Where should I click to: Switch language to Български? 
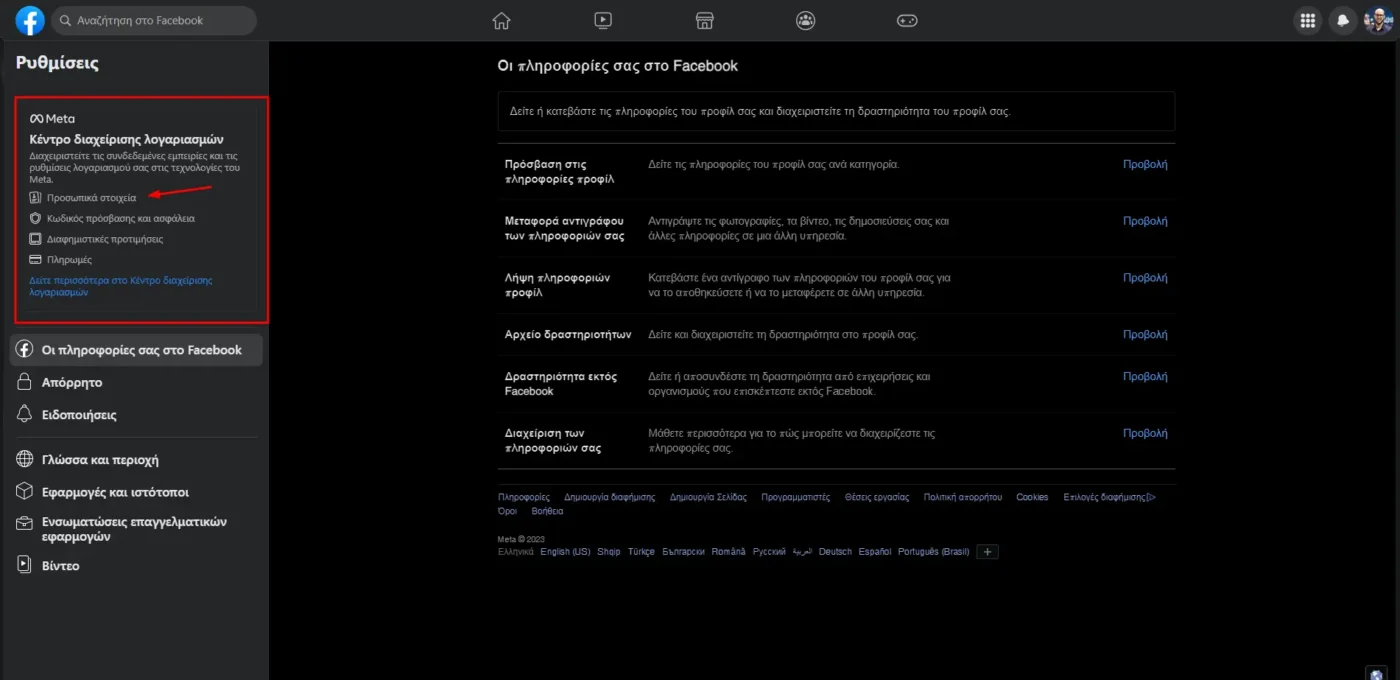pos(683,552)
